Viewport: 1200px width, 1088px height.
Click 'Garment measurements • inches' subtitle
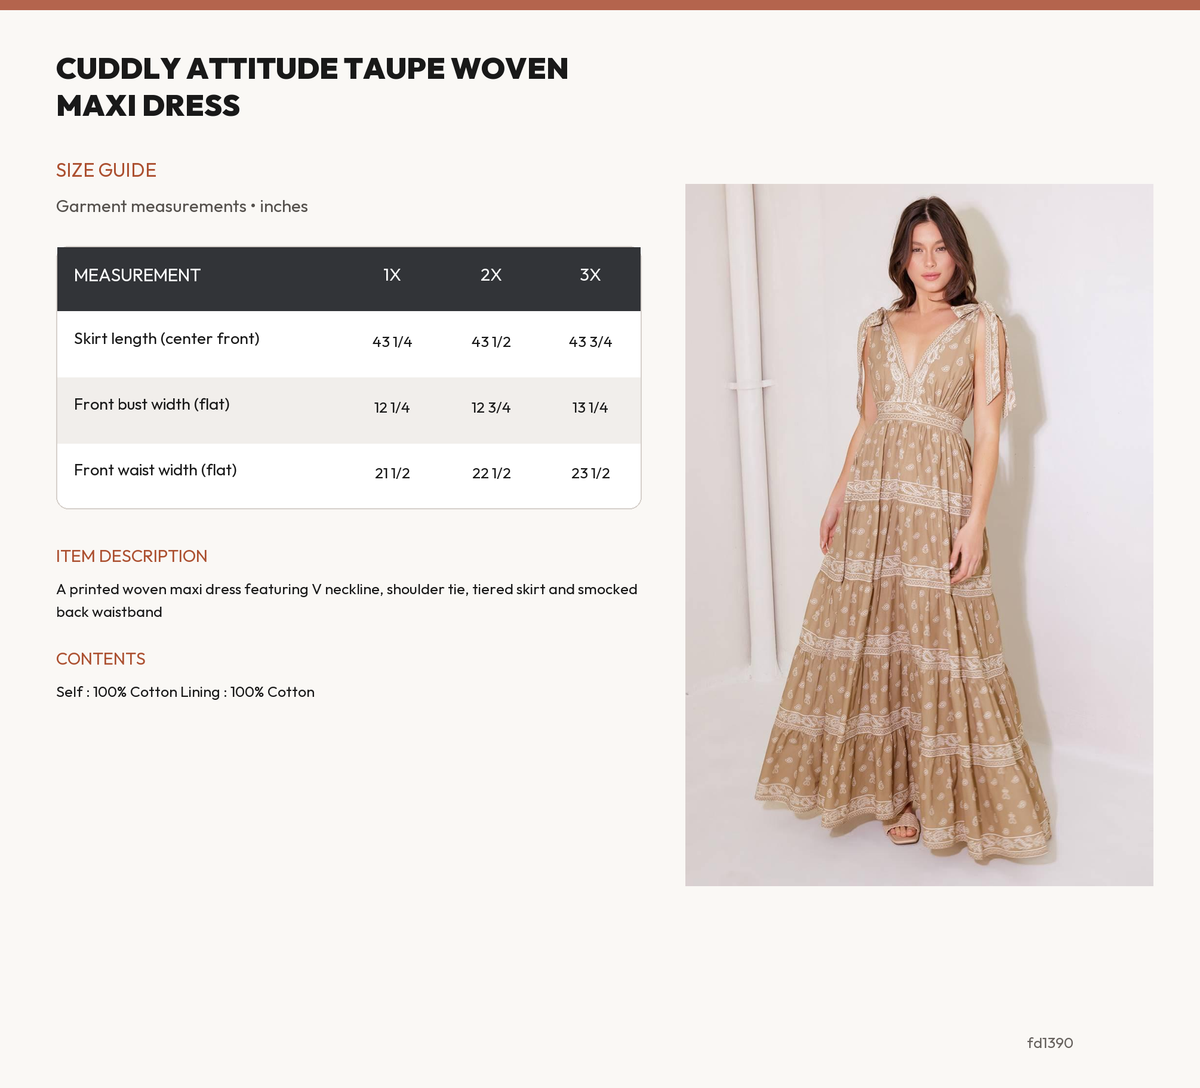[x=182, y=206]
